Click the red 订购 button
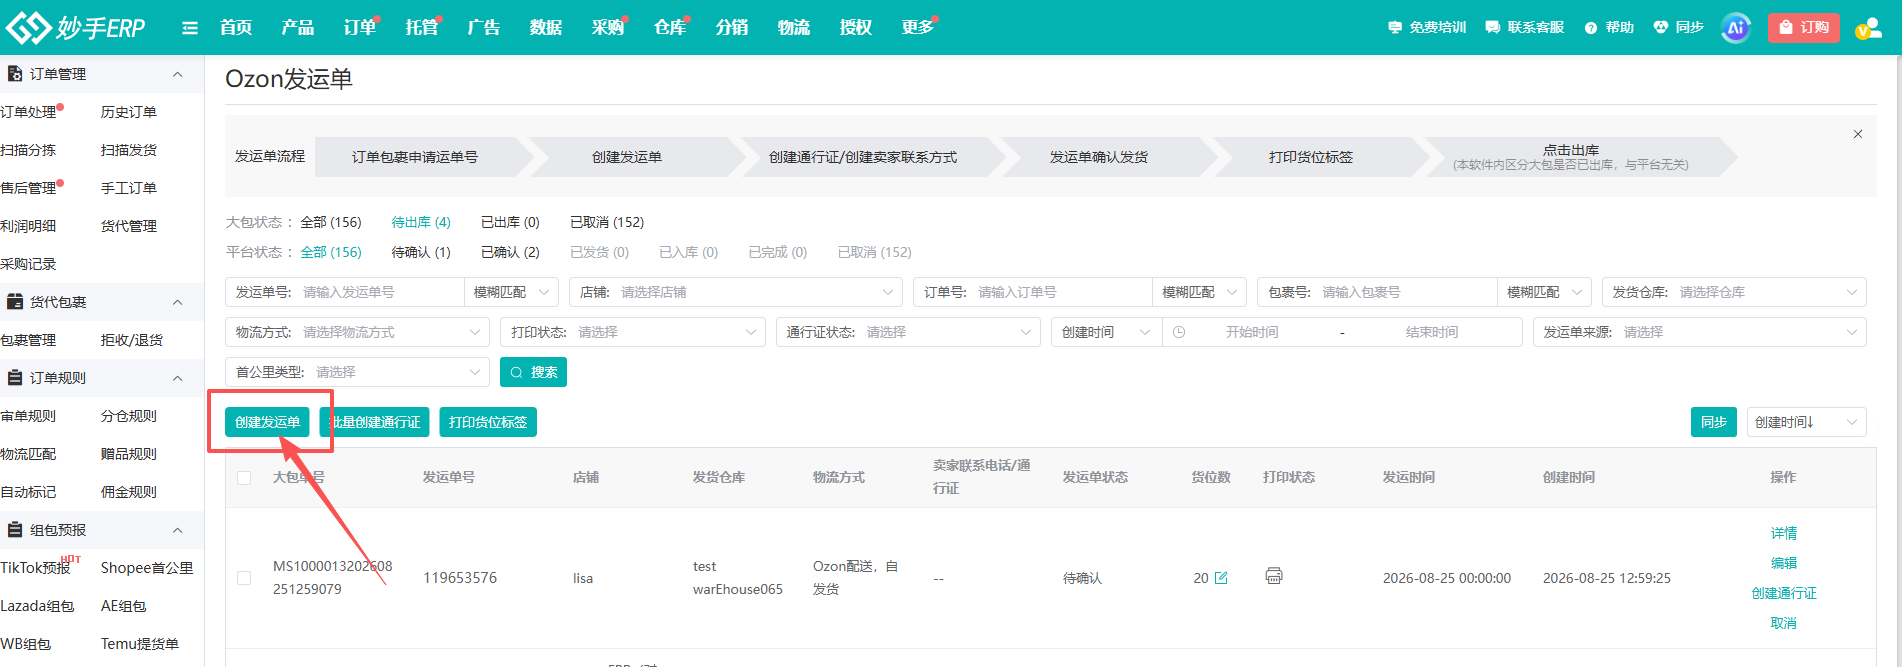The image size is (1902, 667). [x=1803, y=28]
